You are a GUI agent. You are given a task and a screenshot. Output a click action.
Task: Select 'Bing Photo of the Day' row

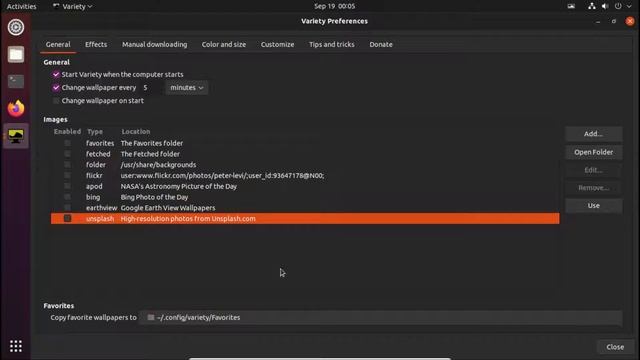(305, 197)
